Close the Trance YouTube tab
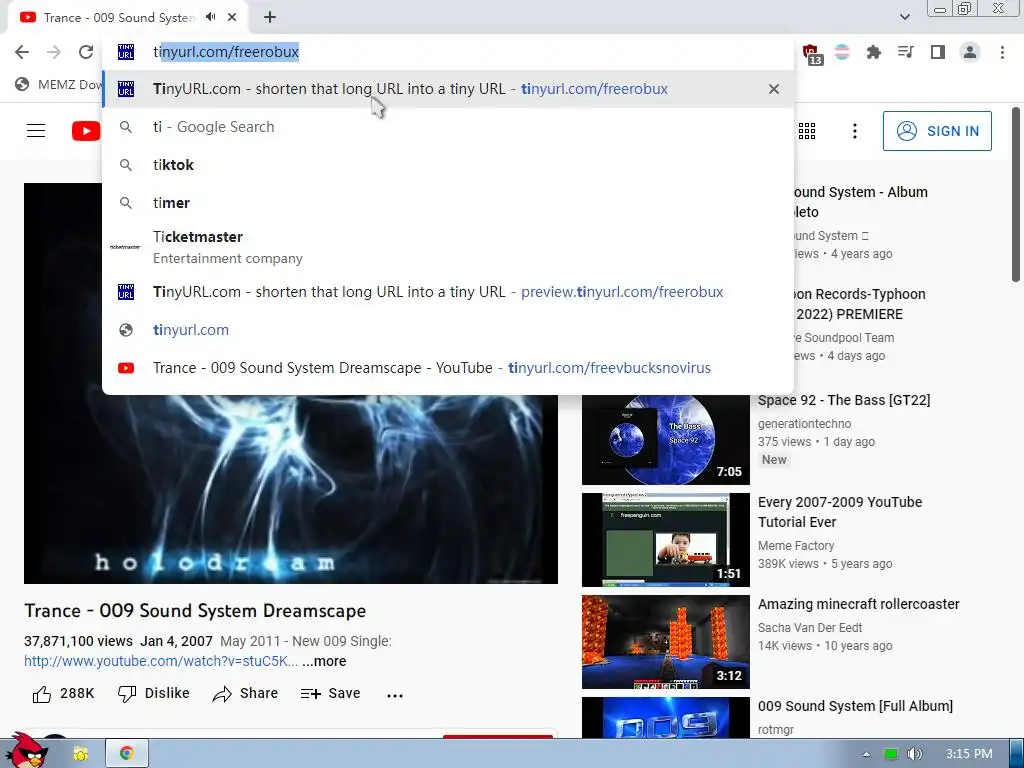Screen dimensions: 1024x768 click(232, 18)
